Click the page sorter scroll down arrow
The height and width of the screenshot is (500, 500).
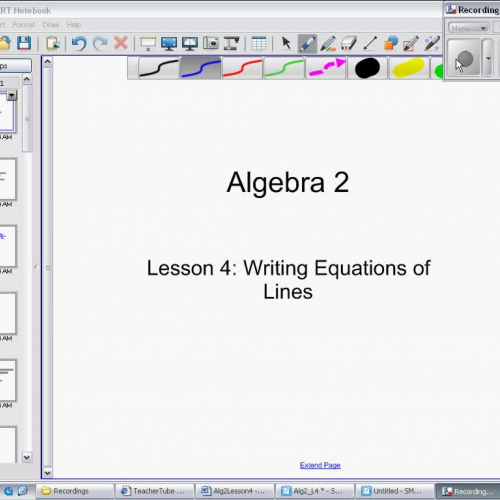[x=27, y=457]
